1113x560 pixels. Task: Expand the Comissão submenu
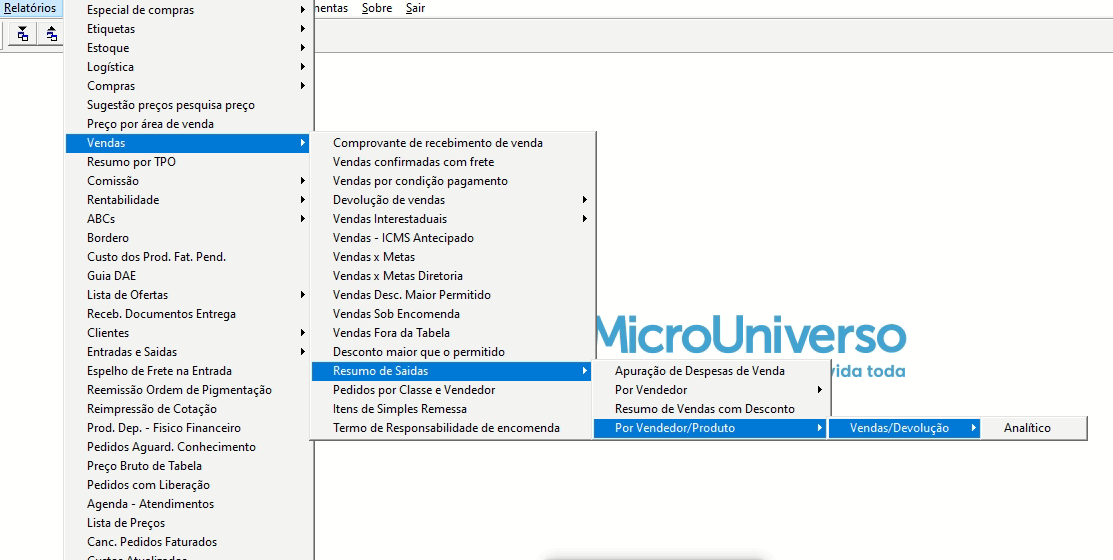coord(188,181)
